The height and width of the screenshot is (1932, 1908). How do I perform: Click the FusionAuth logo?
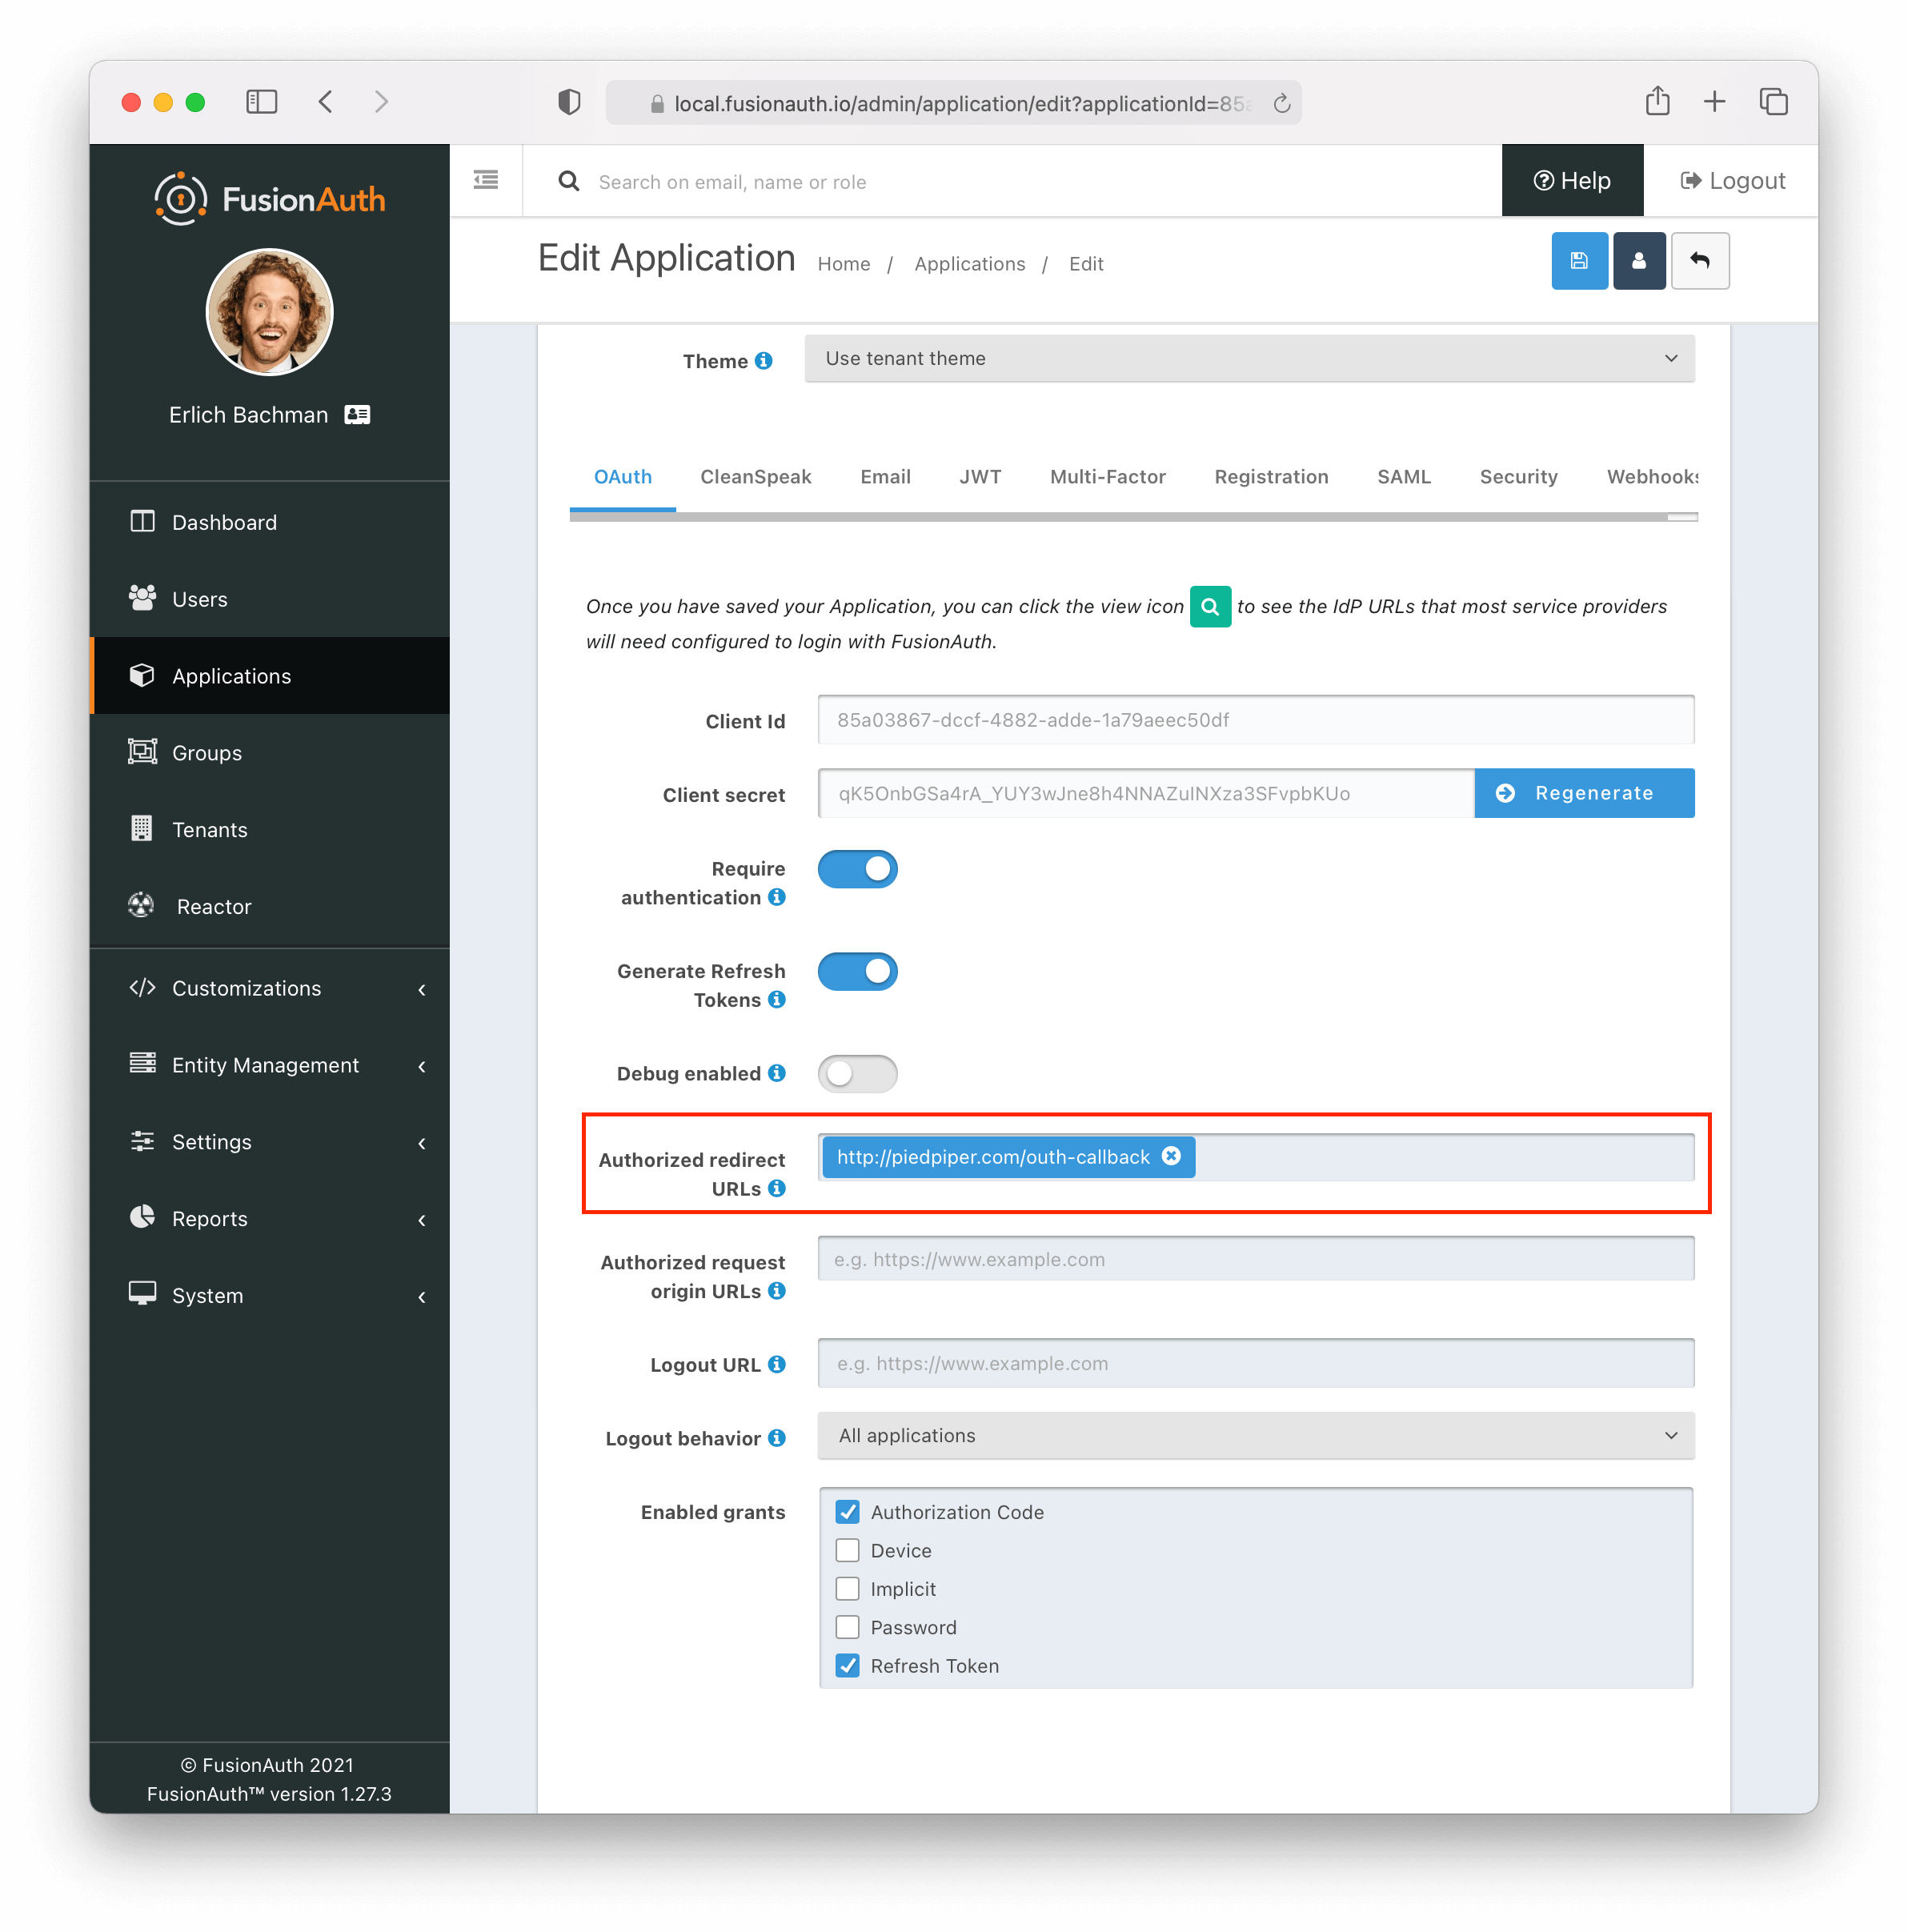pyautogui.click(x=269, y=198)
